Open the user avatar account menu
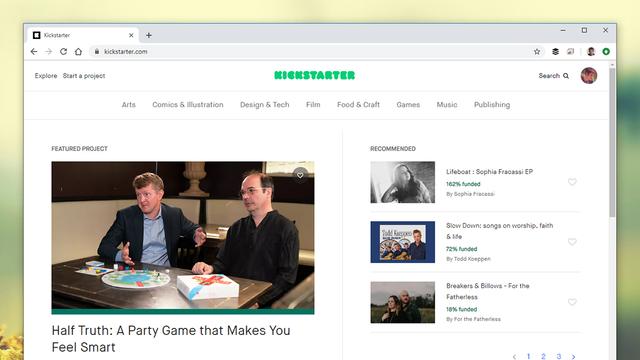Screen dimensions: 640x360 589,76
